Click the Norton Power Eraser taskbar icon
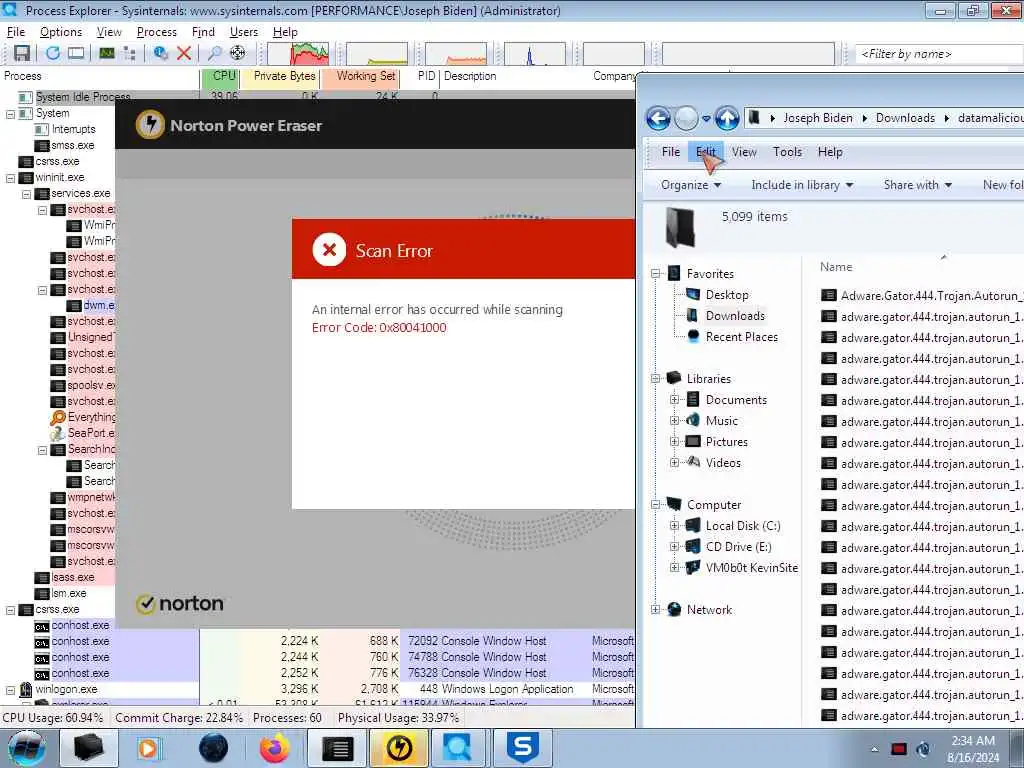The image size is (1024, 768). [x=398, y=748]
